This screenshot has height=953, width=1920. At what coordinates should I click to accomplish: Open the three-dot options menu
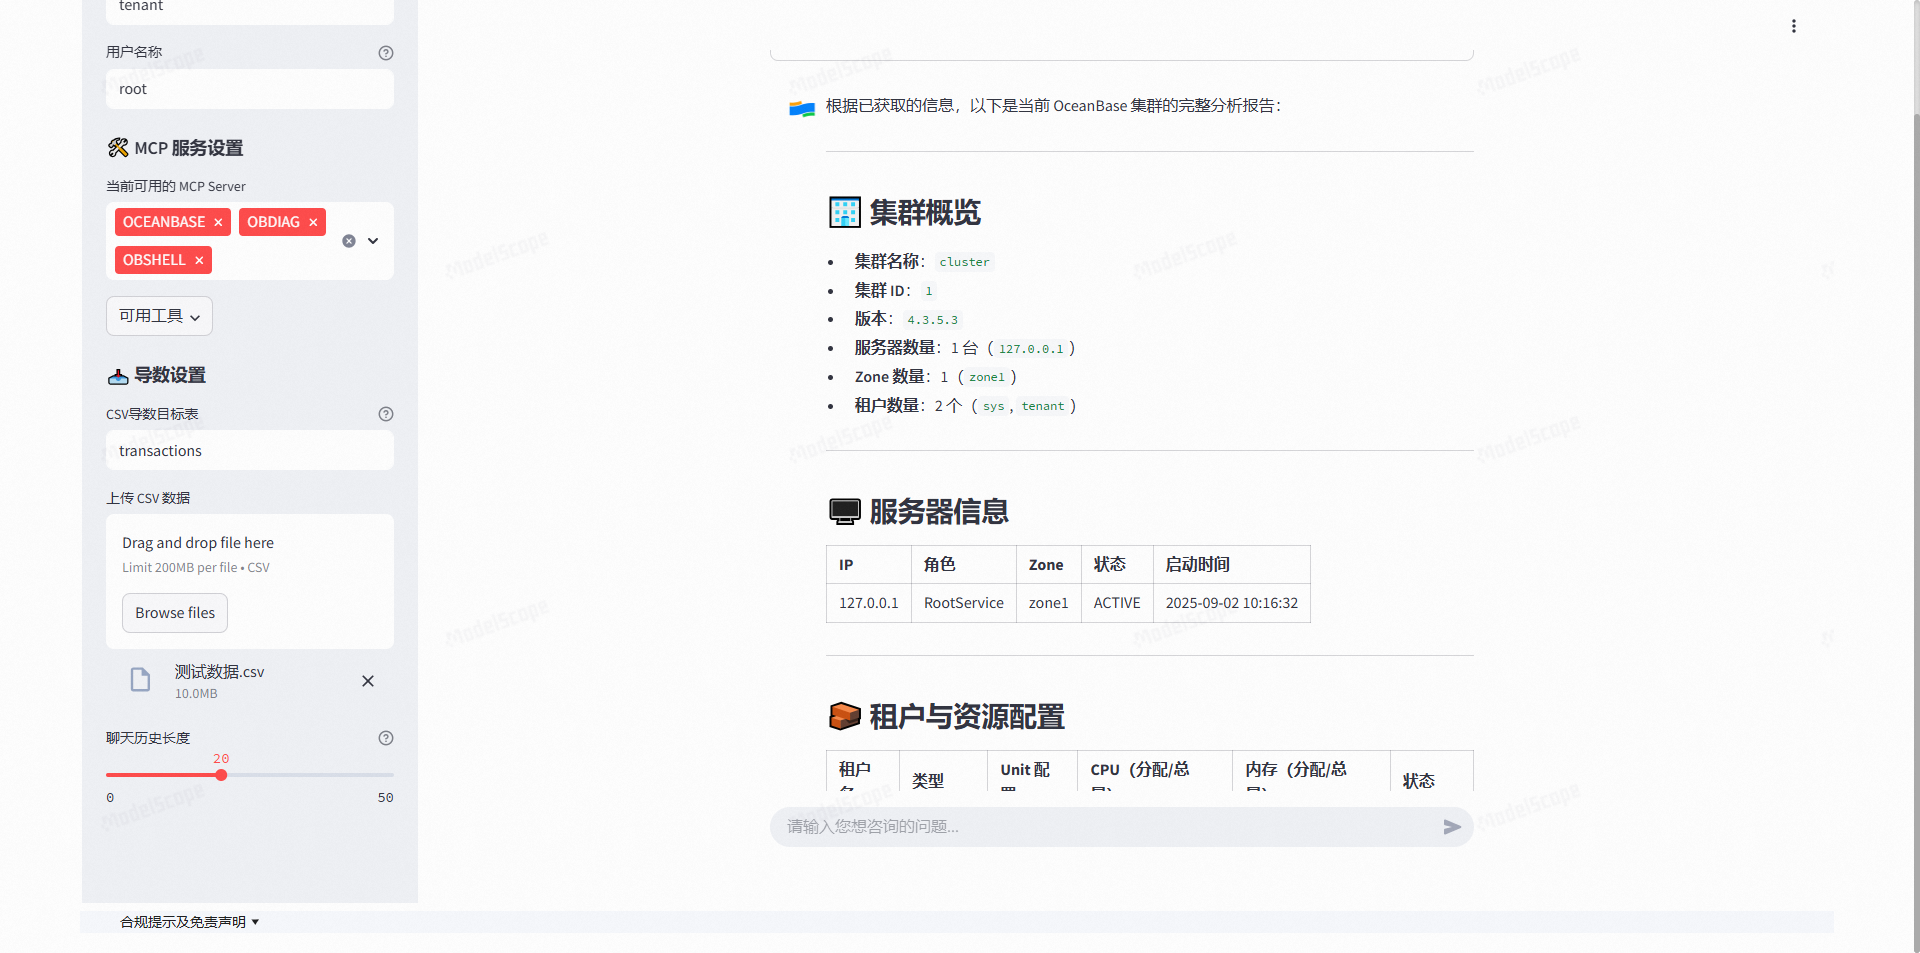click(x=1793, y=26)
